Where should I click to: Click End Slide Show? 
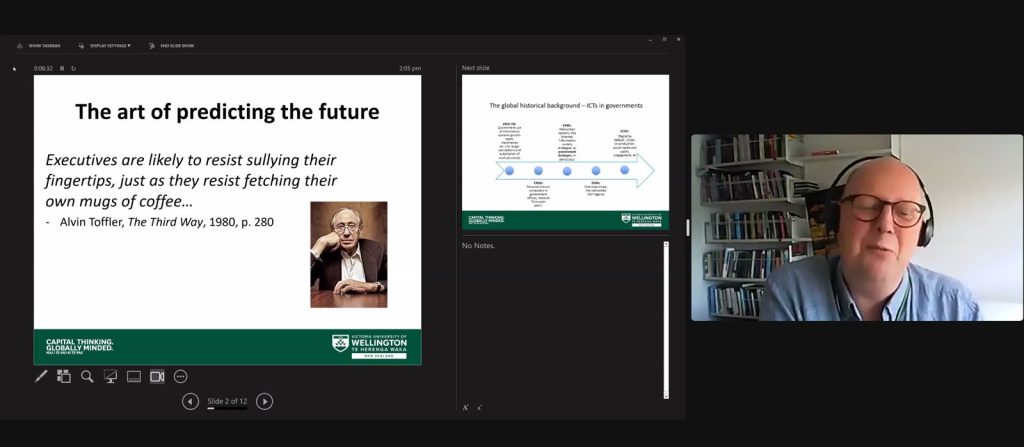click(x=171, y=45)
